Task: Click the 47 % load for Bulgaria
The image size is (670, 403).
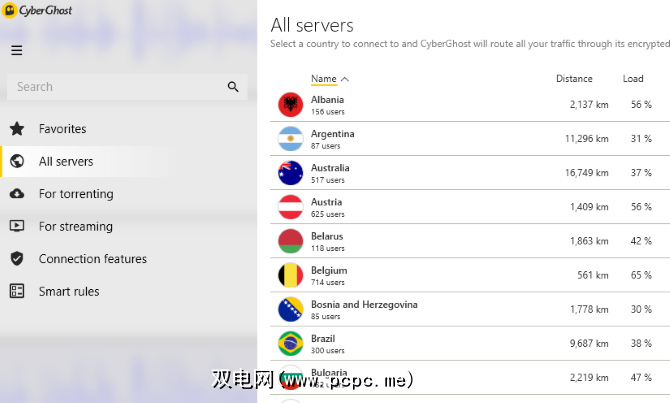Action: click(641, 378)
